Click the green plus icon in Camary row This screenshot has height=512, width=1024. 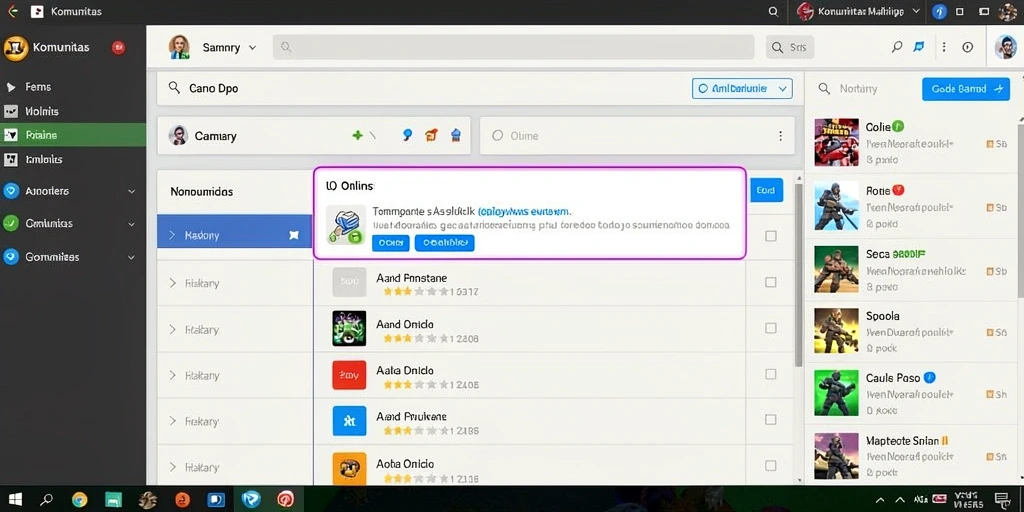click(357, 135)
